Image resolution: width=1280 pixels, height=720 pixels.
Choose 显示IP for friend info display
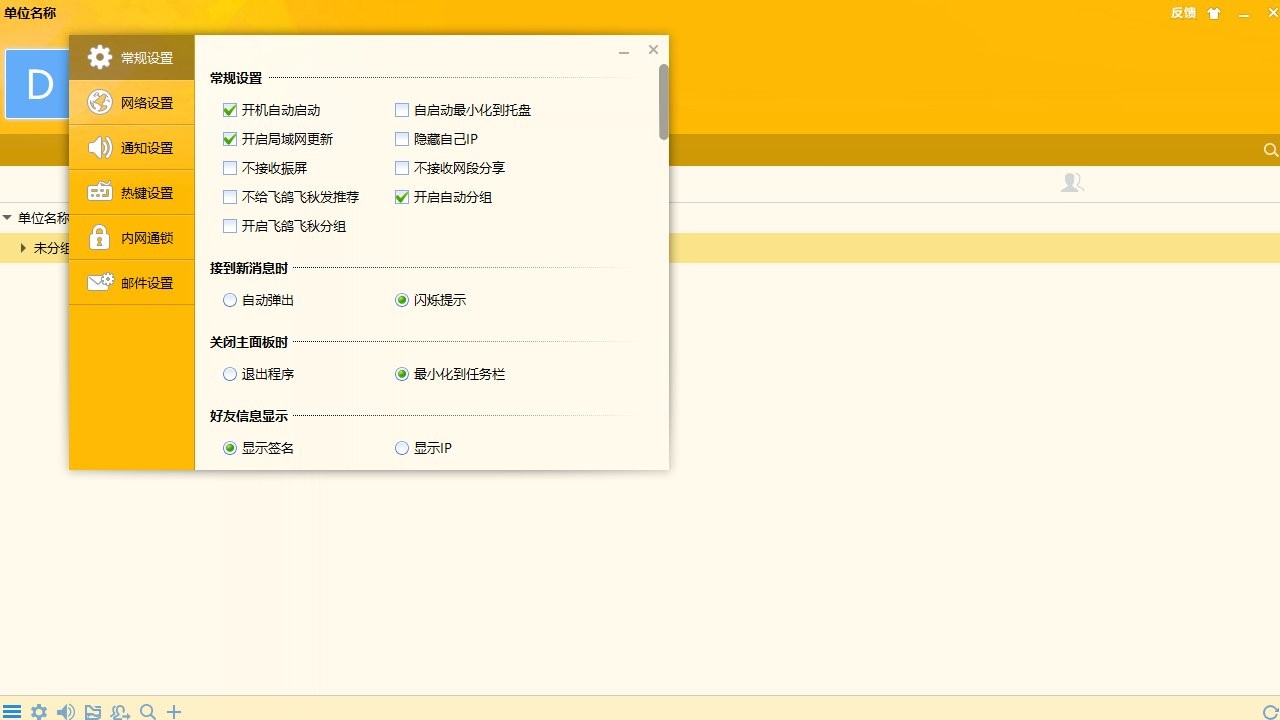tap(401, 447)
